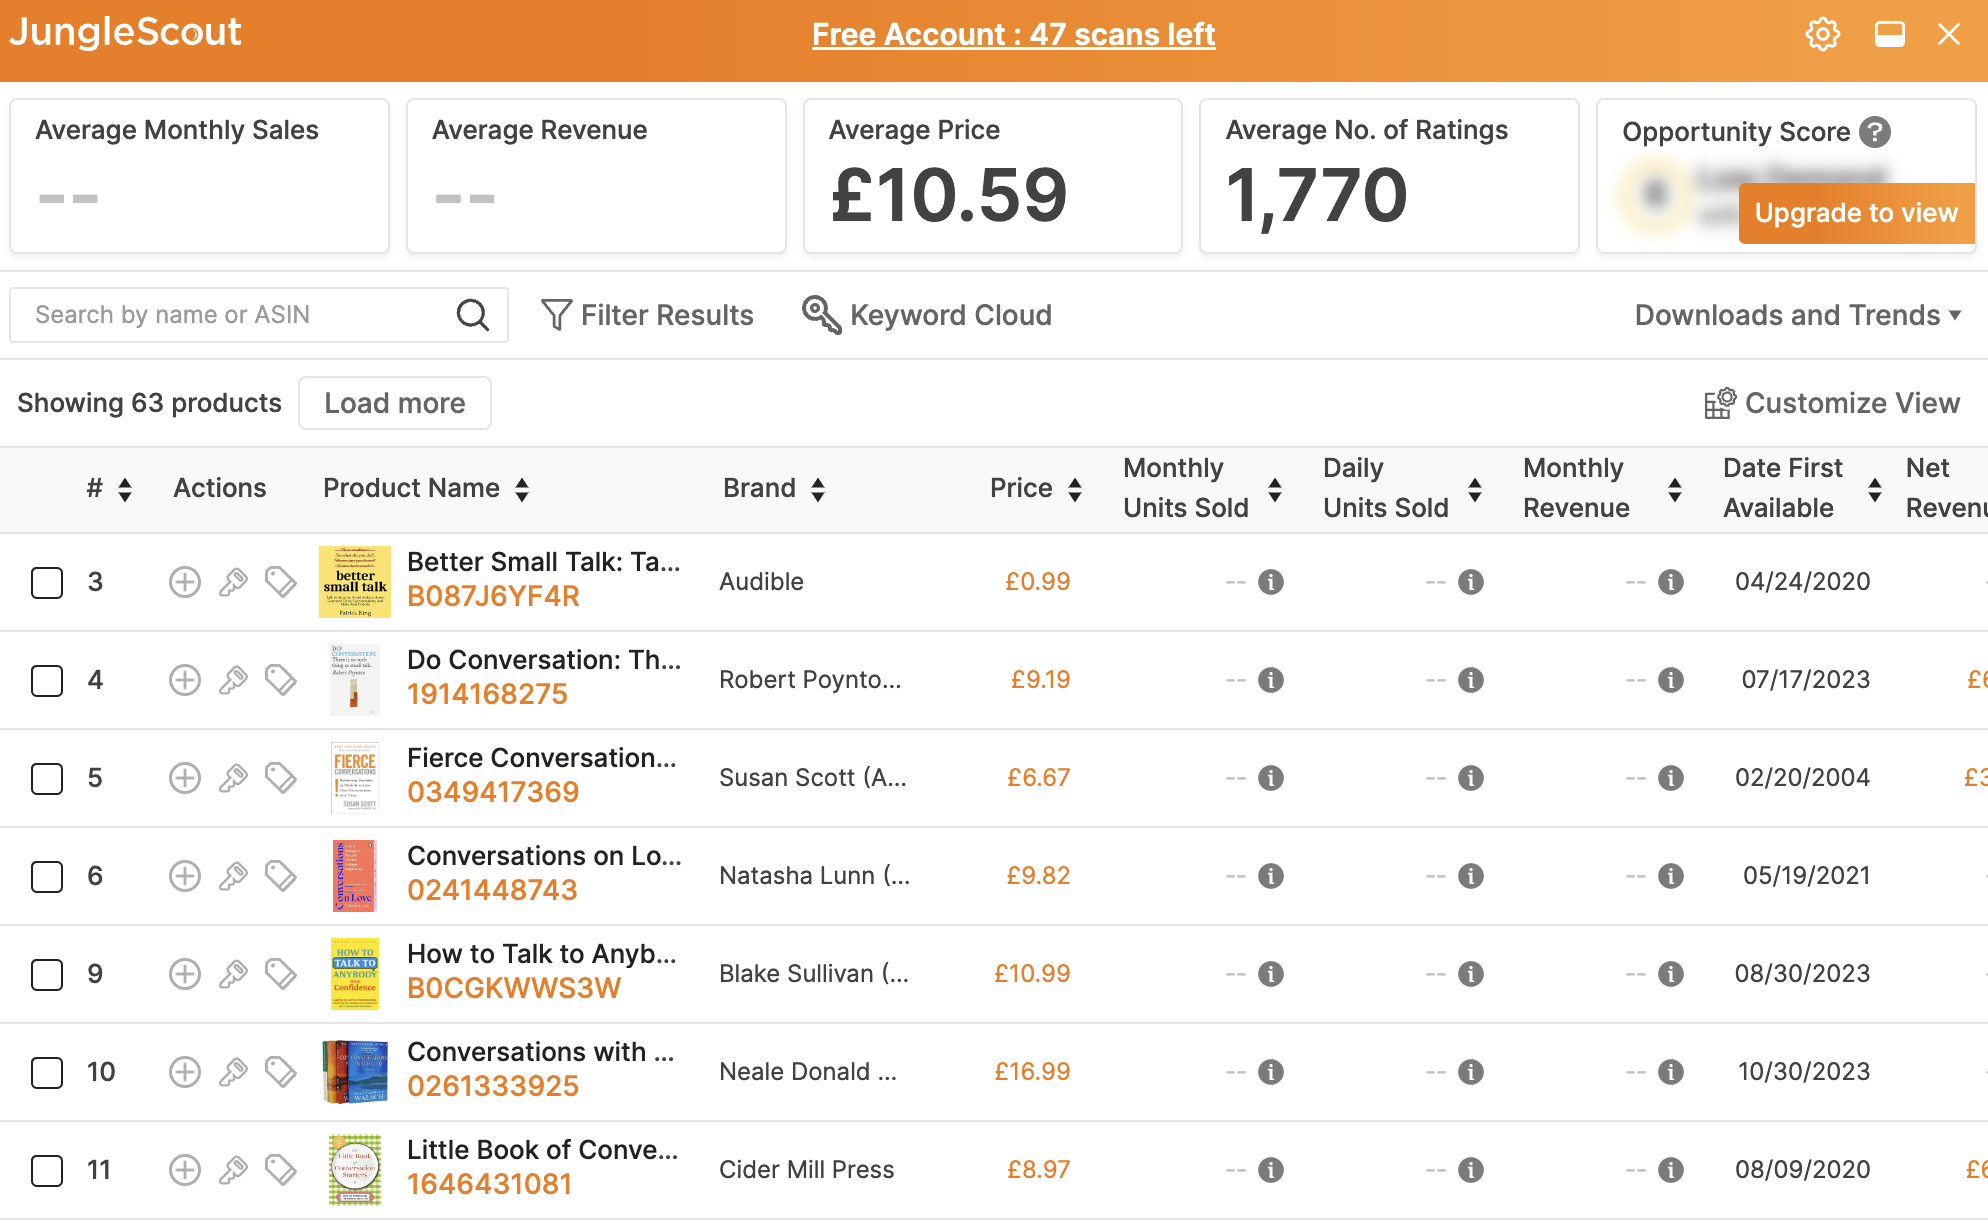Show monthly units info for Audible row
Screen dimensions: 1988x1226
coord(1271,582)
